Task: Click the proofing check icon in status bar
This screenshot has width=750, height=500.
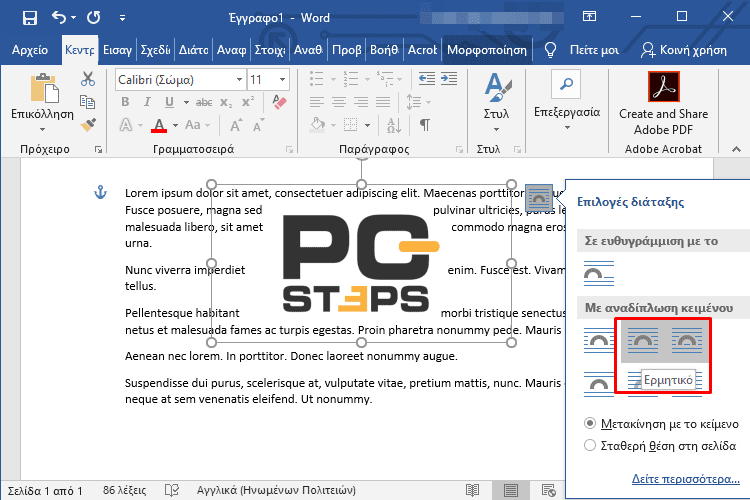Action: [172, 490]
